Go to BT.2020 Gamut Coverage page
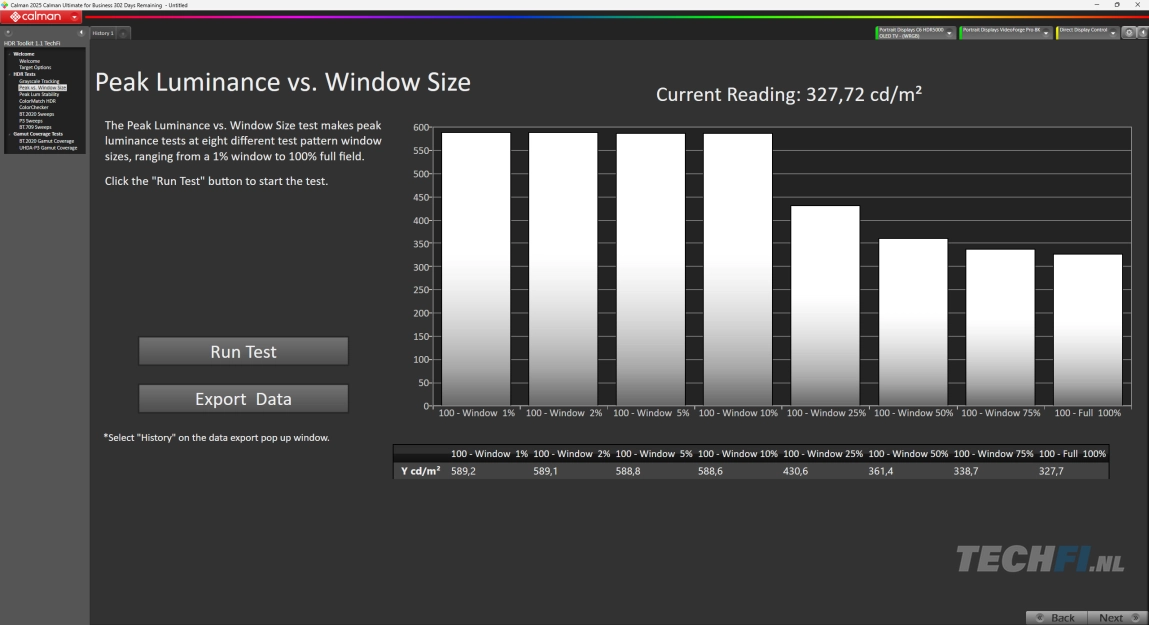1149x625 pixels. point(46,141)
